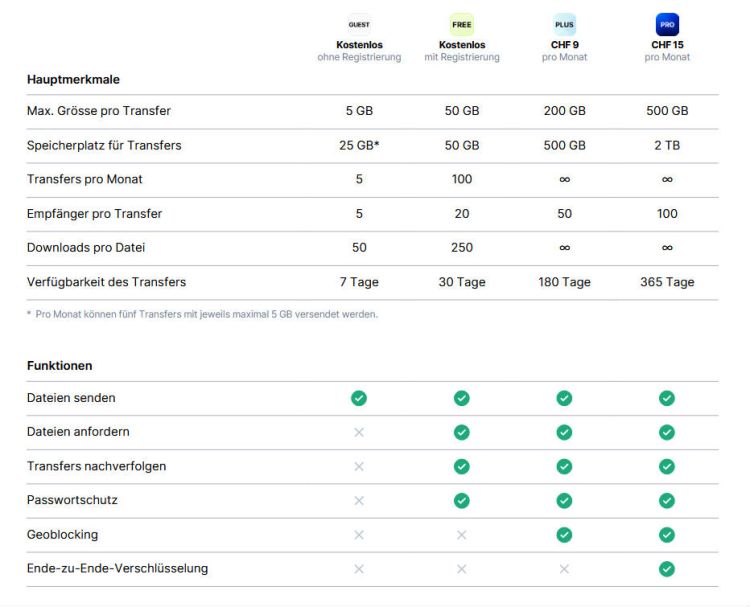Click PLUS checkmark in Geoblocking row
Screen dimensions: 750x607
click(x=564, y=535)
